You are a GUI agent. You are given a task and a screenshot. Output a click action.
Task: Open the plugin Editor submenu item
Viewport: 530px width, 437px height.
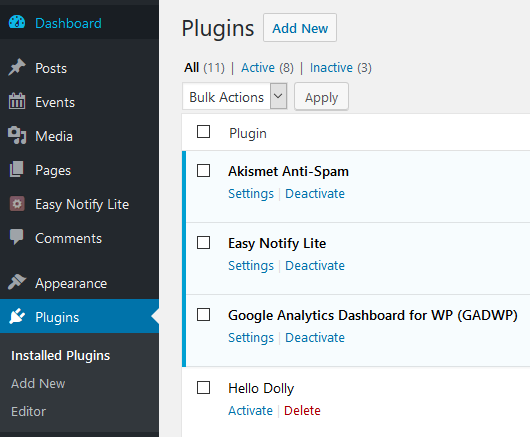(28, 411)
